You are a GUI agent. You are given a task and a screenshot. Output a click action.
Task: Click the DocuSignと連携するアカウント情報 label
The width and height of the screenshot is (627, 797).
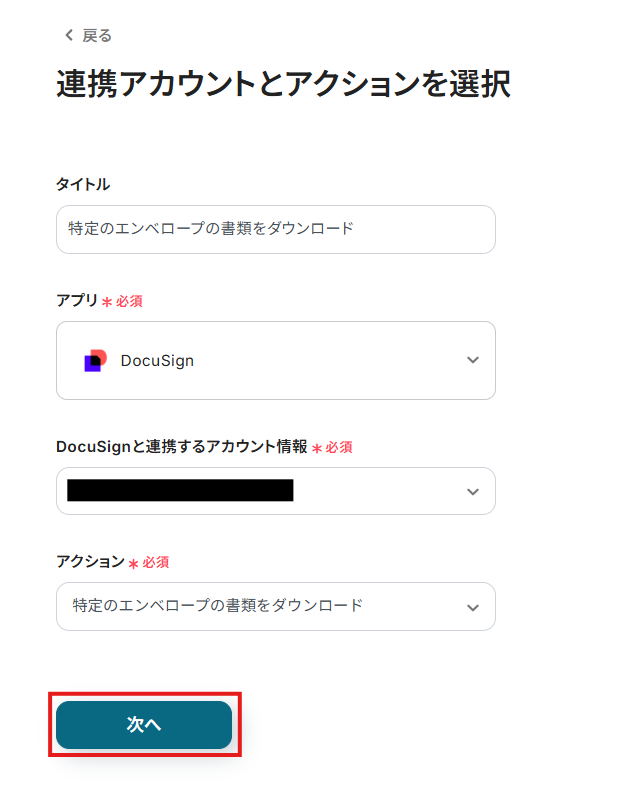pyautogui.click(x=182, y=447)
